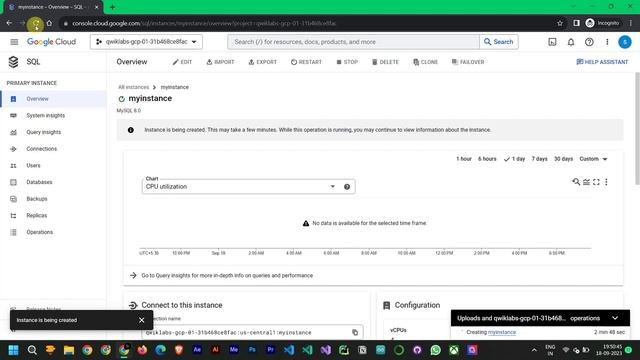Click the IMPORT button
The image size is (640, 360).
[x=220, y=62]
